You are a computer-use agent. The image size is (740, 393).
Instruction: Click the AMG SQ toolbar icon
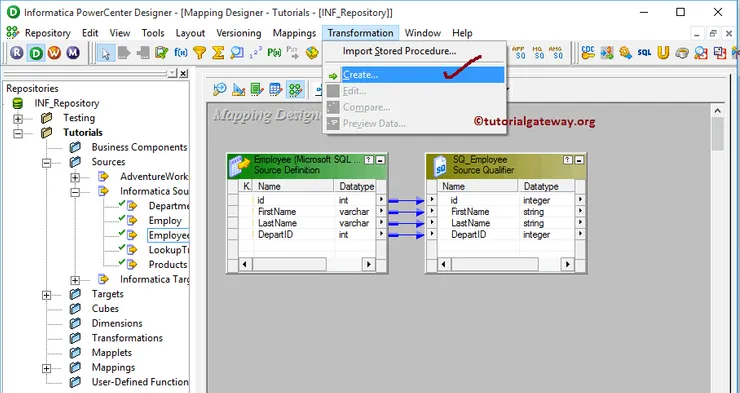point(556,53)
